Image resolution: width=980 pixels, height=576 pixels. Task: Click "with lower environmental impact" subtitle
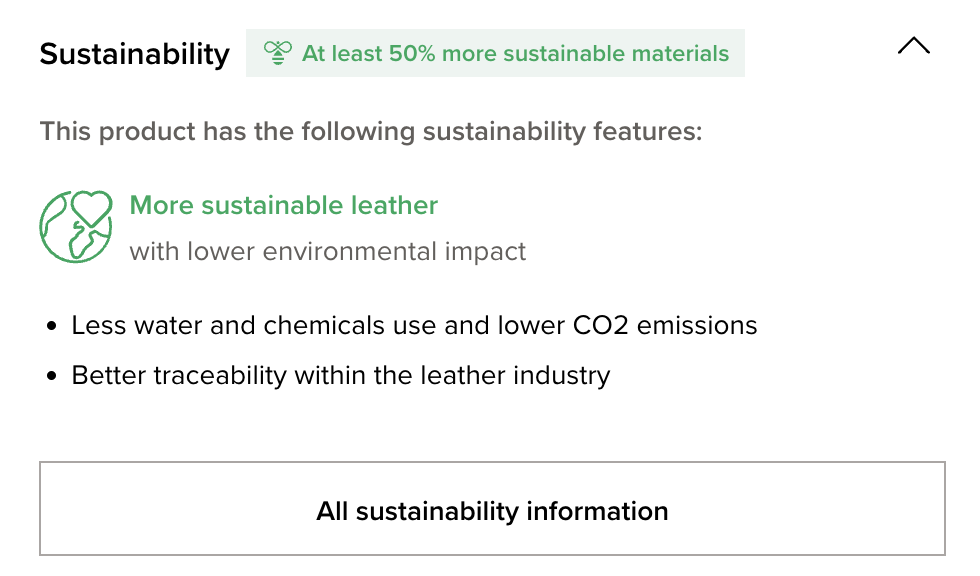click(x=328, y=250)
